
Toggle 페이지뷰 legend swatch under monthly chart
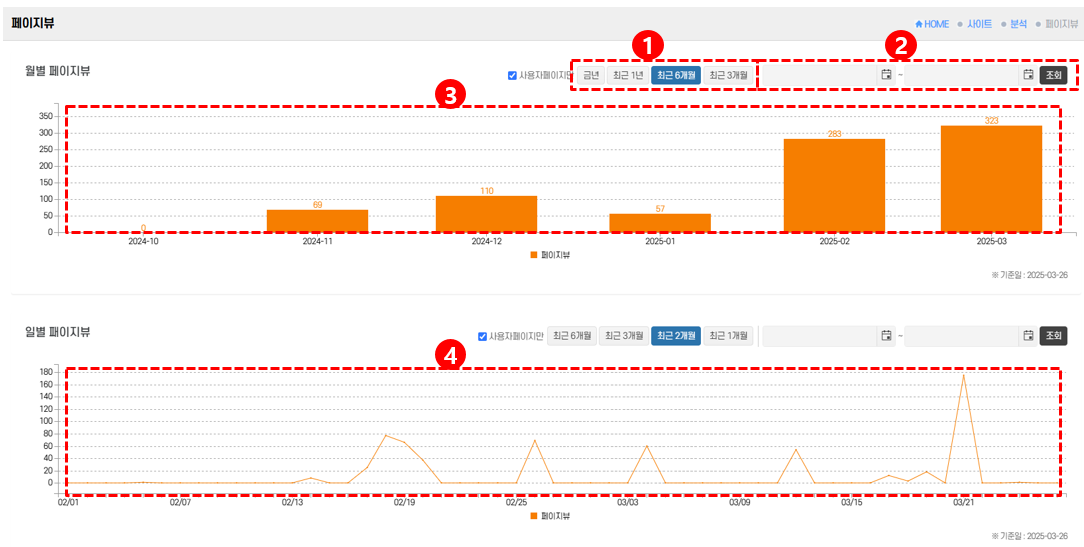pyautogui.click(x=534, y=255)
